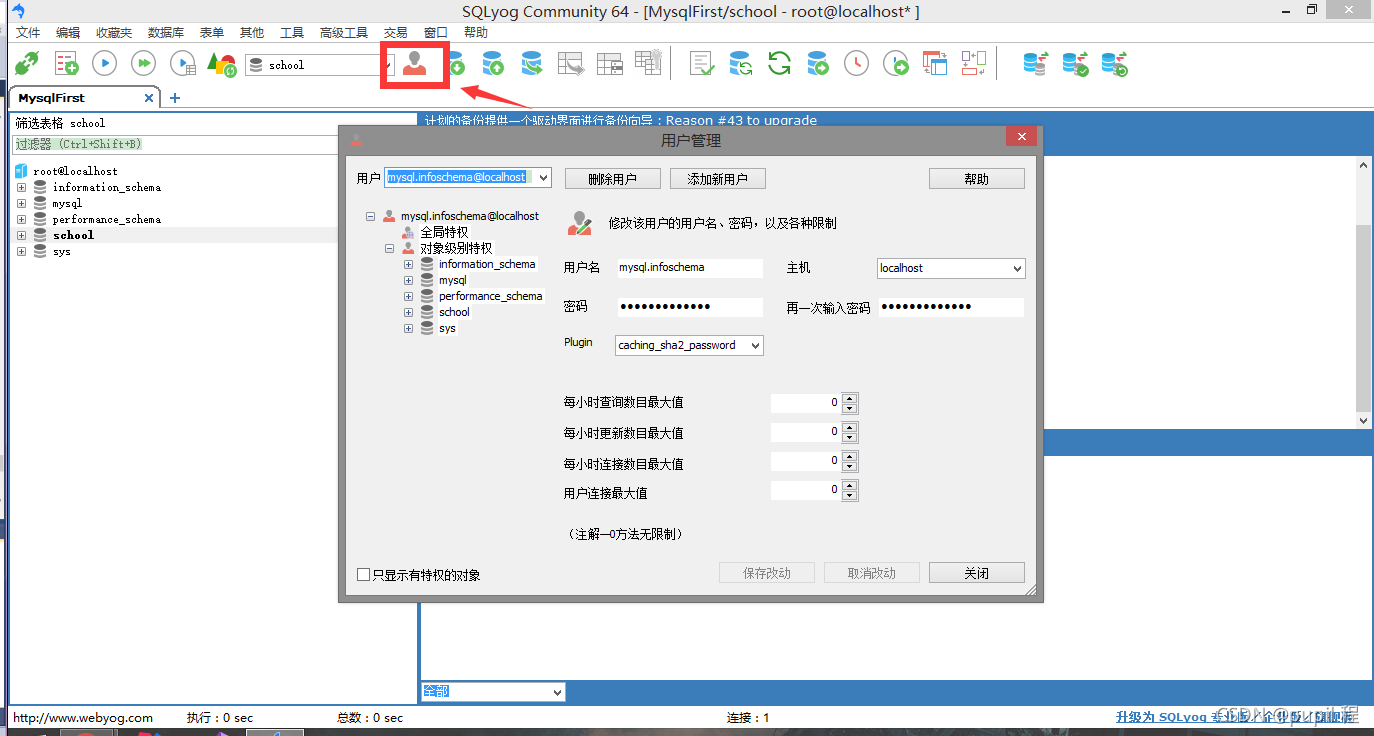This screenshot has height=736, width=1374.
Task: Open the 窗口 menu
Action: tap(436, 33)
